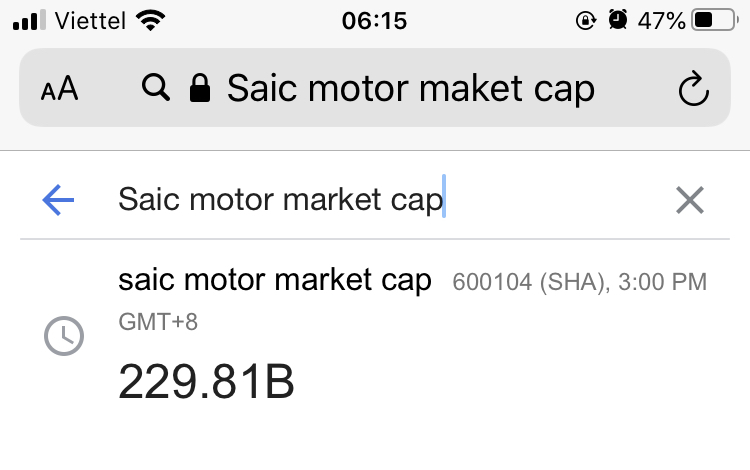Go back using the blue arrow
The width and height of the screenshot is (750, 470).
(58, 200)
